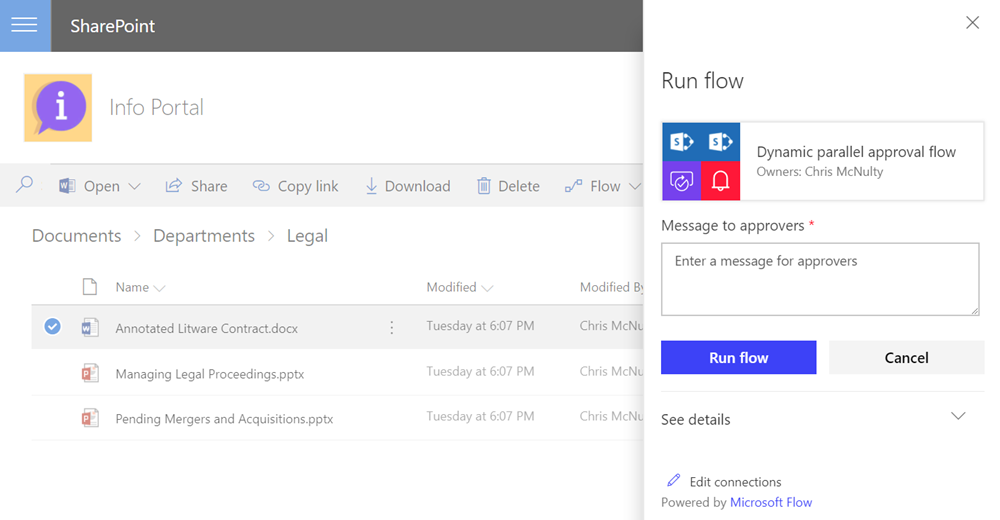Click the red notification bell tile
The height and width of the screenshot is (520, 1000).
[720, 181]
